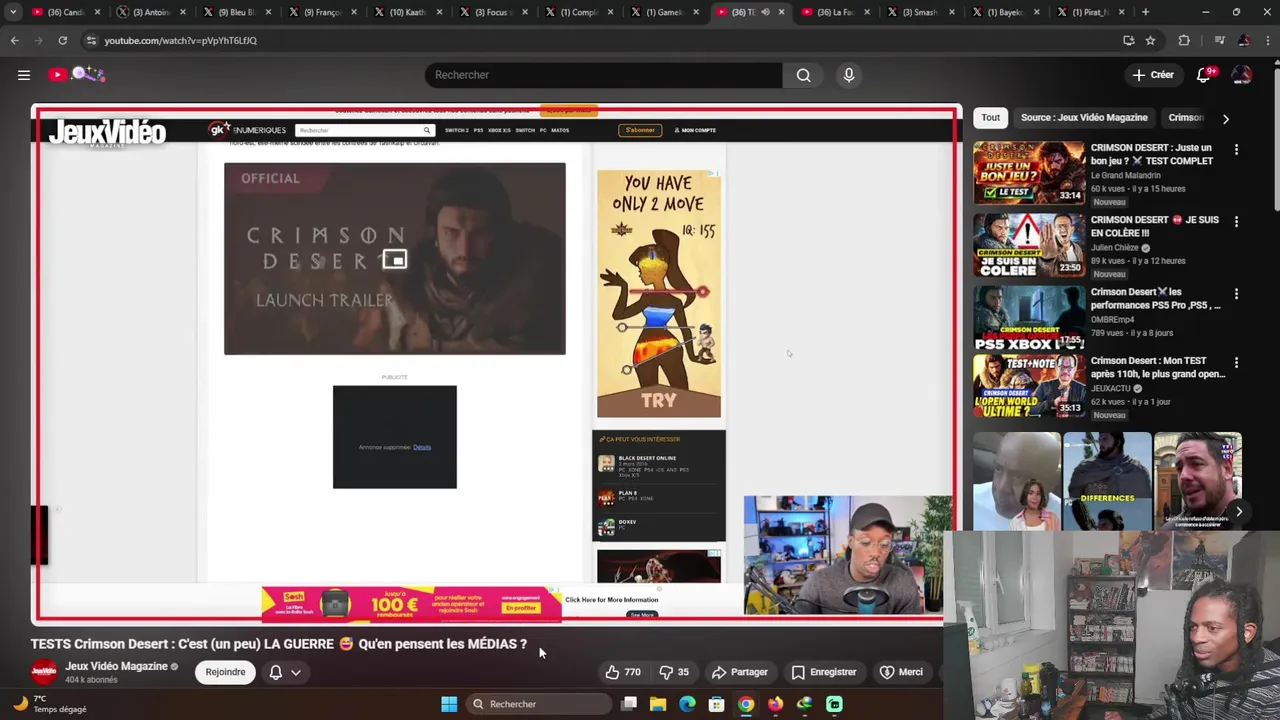Screen dimensions: 1280x720
Task: Switch to the Bleu Bl X tab
Action: (x=237, y=12)
